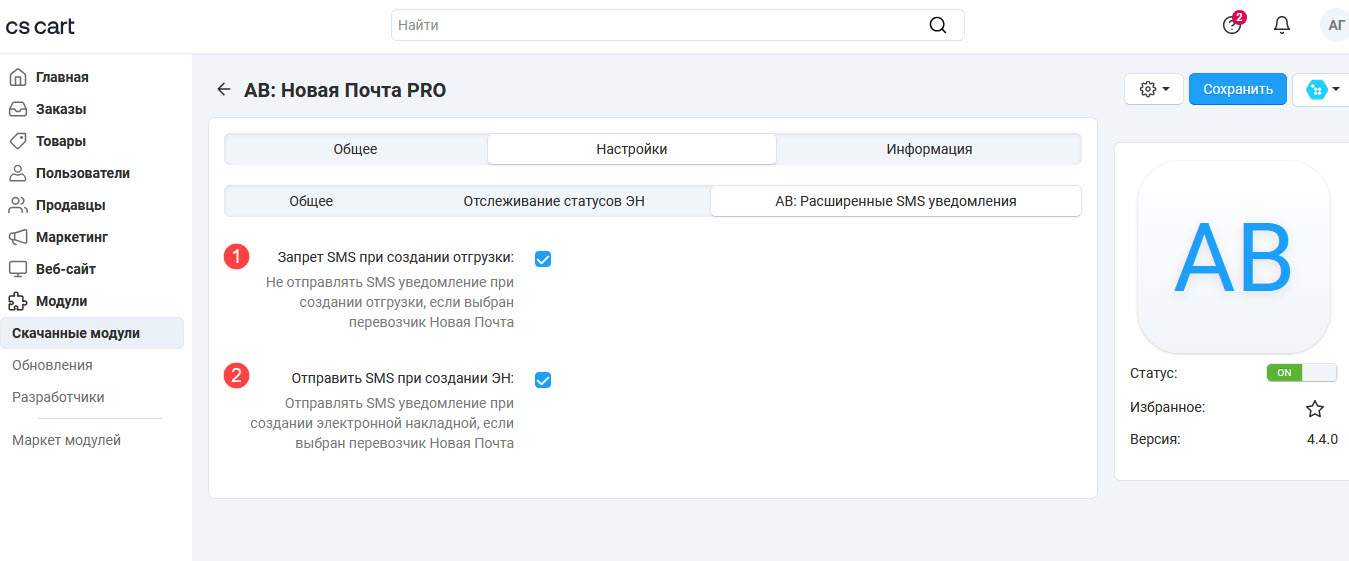Image resolution: width=1349 pixels, height=561 pixels.
Task: Open the Обновления submenu link
Action: click(52, 365)
